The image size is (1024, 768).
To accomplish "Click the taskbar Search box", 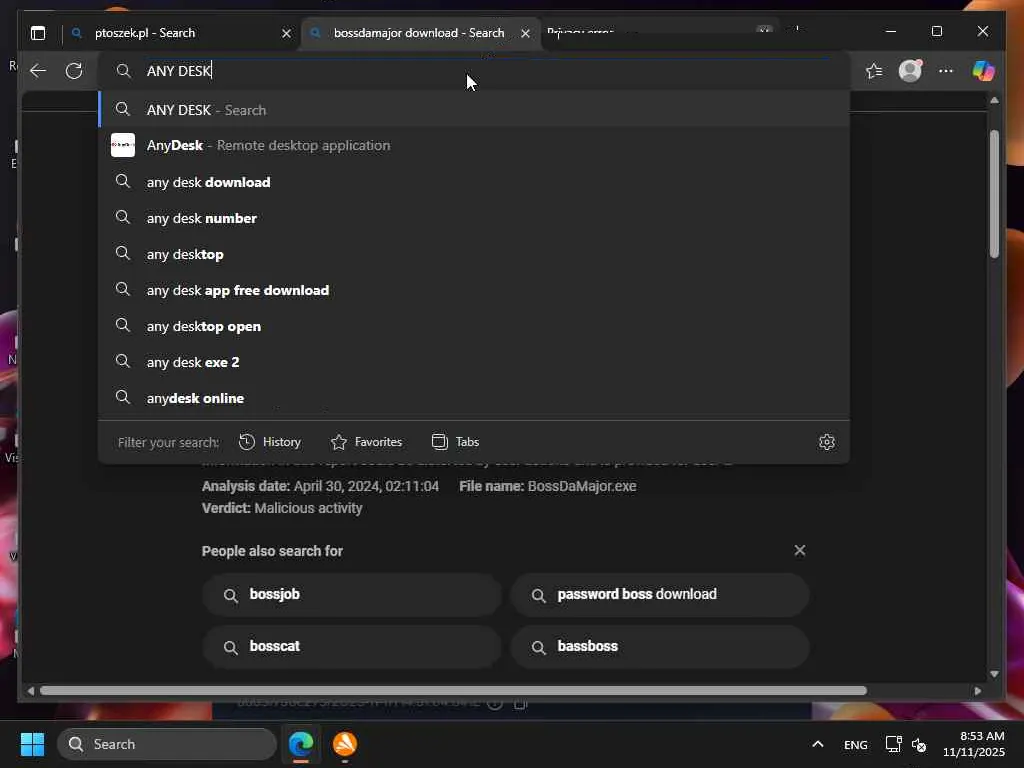I will coord(167,744).
